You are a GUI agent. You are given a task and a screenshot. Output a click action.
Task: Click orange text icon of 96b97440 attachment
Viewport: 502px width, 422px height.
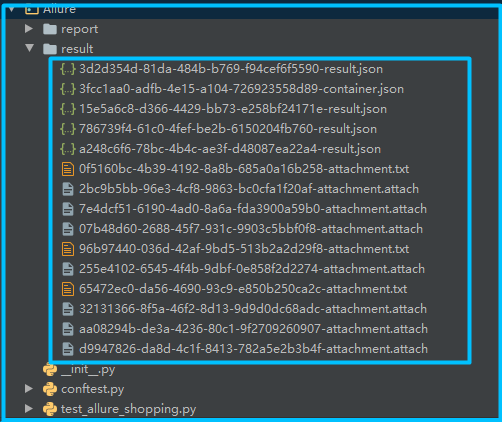coord(68,249)
